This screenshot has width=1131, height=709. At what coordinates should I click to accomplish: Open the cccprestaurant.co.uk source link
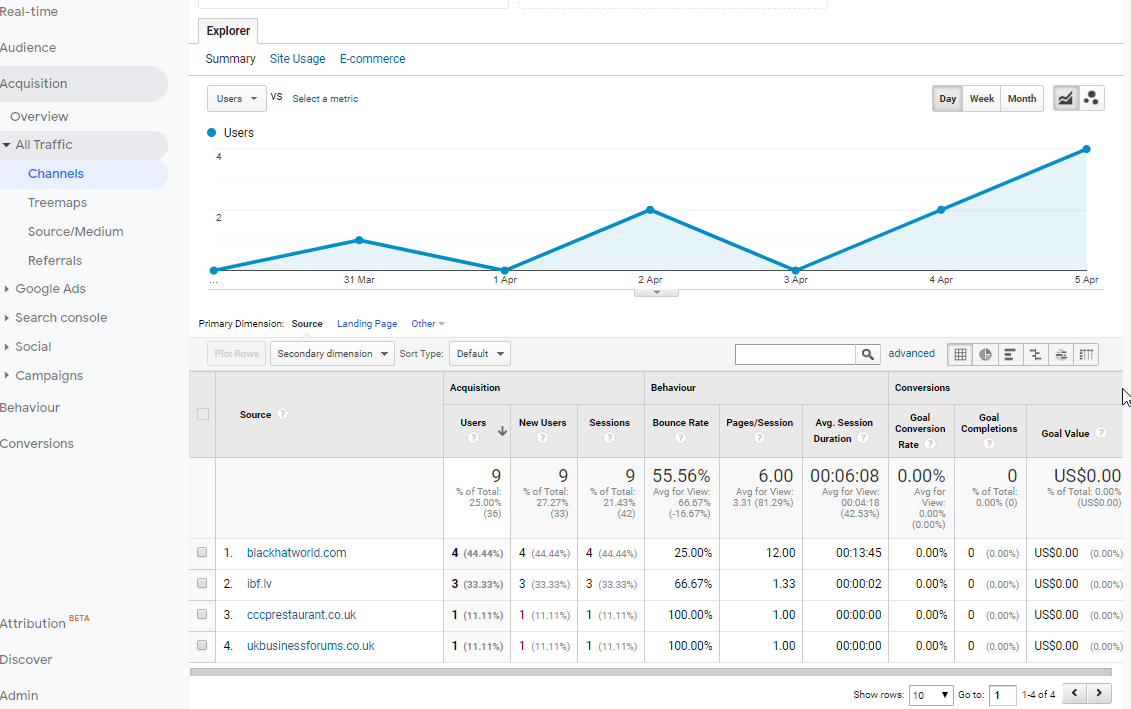tap(301, 615)
